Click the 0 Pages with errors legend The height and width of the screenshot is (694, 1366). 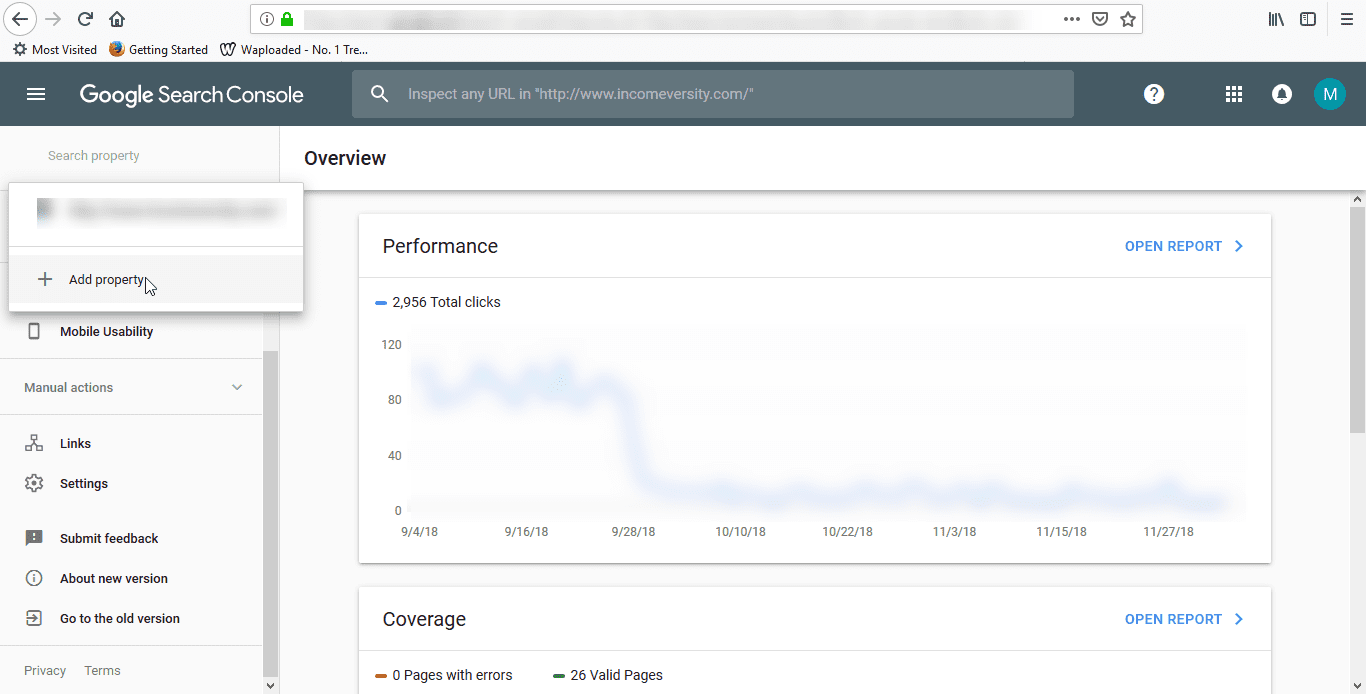(x=444, y=675)
